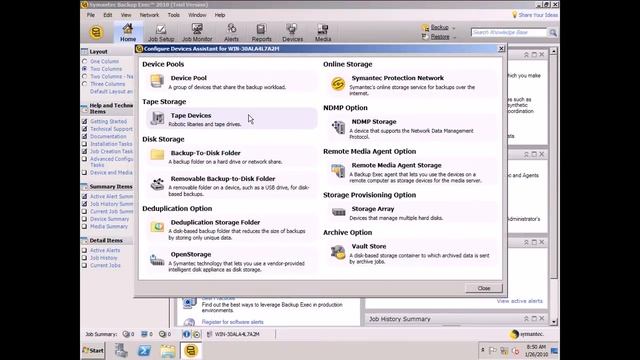Click the Windows Start button

(x=93, y=350)
